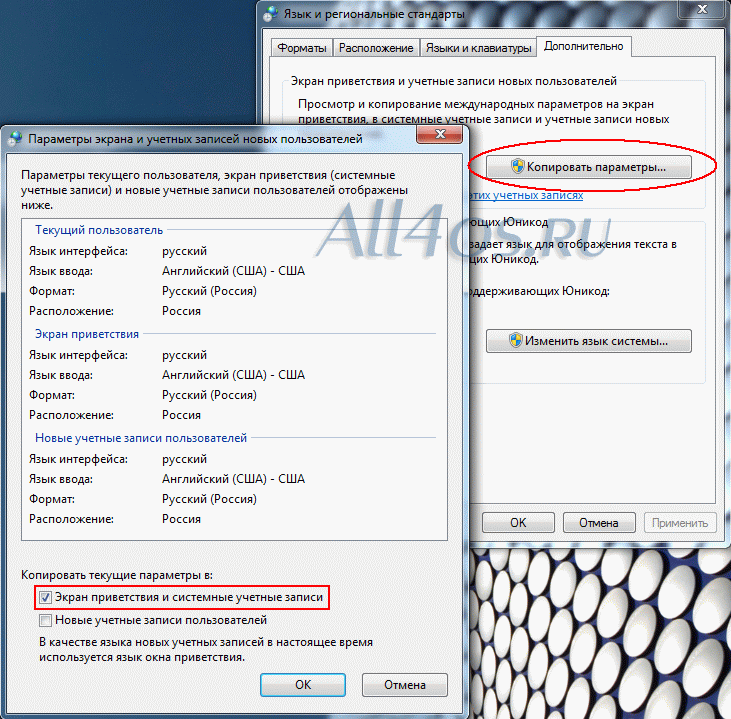
Task: Open the Форматы tab
Action: coord(302,48)
